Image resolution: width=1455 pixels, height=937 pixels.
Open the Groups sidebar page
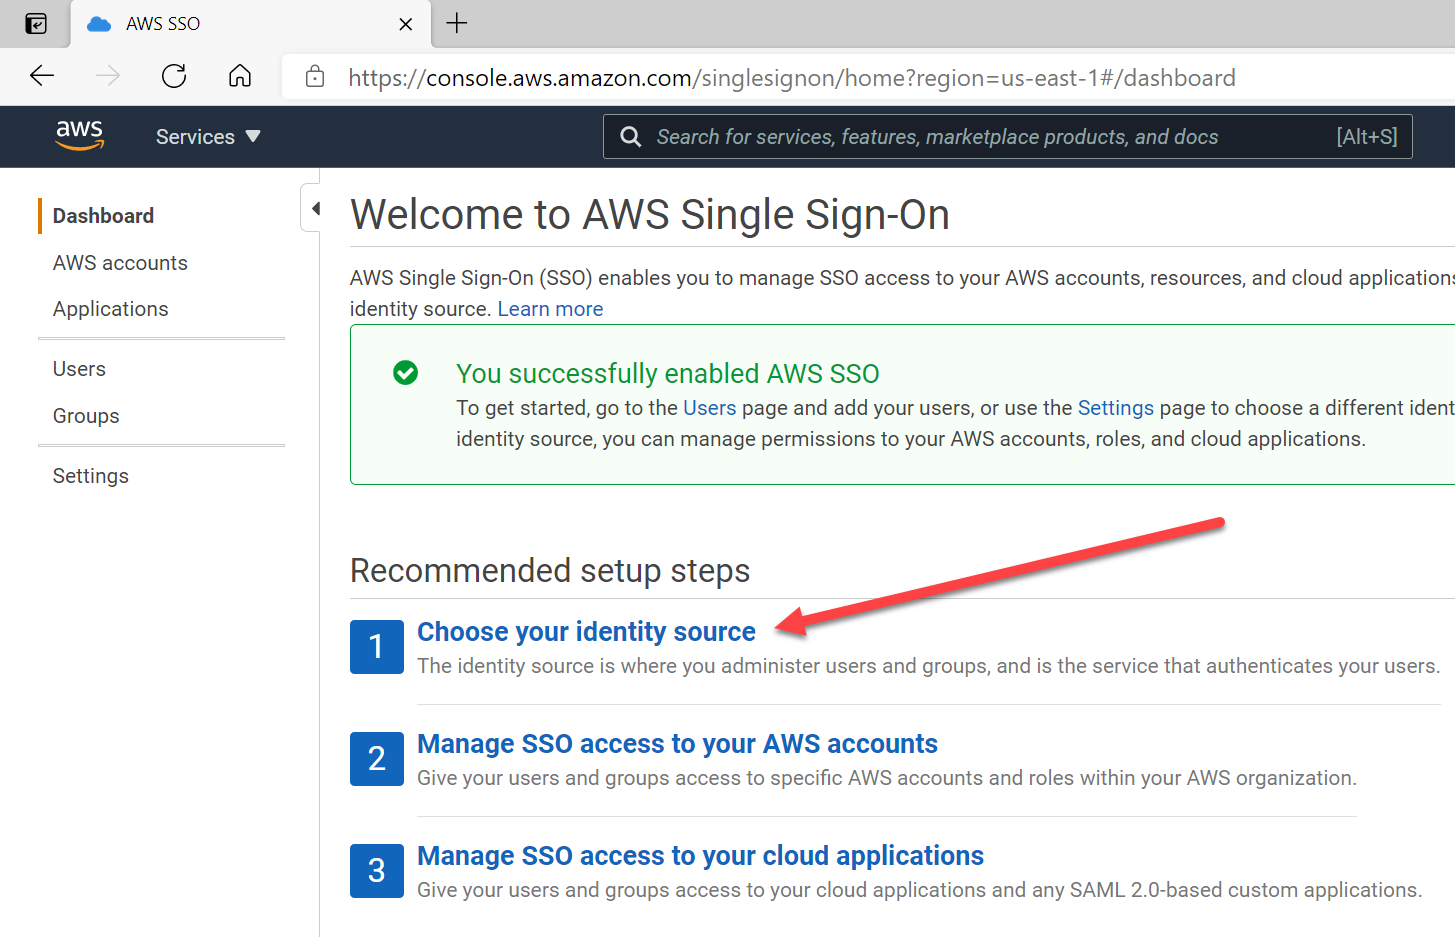pos(86,416)
